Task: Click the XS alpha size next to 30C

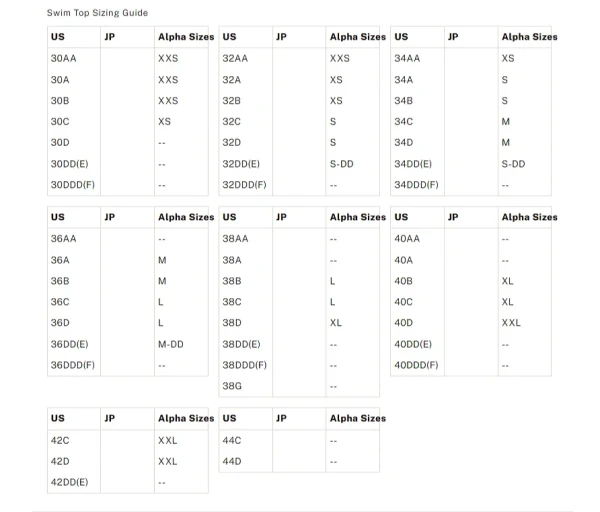Action: click(x=165, y=122)
